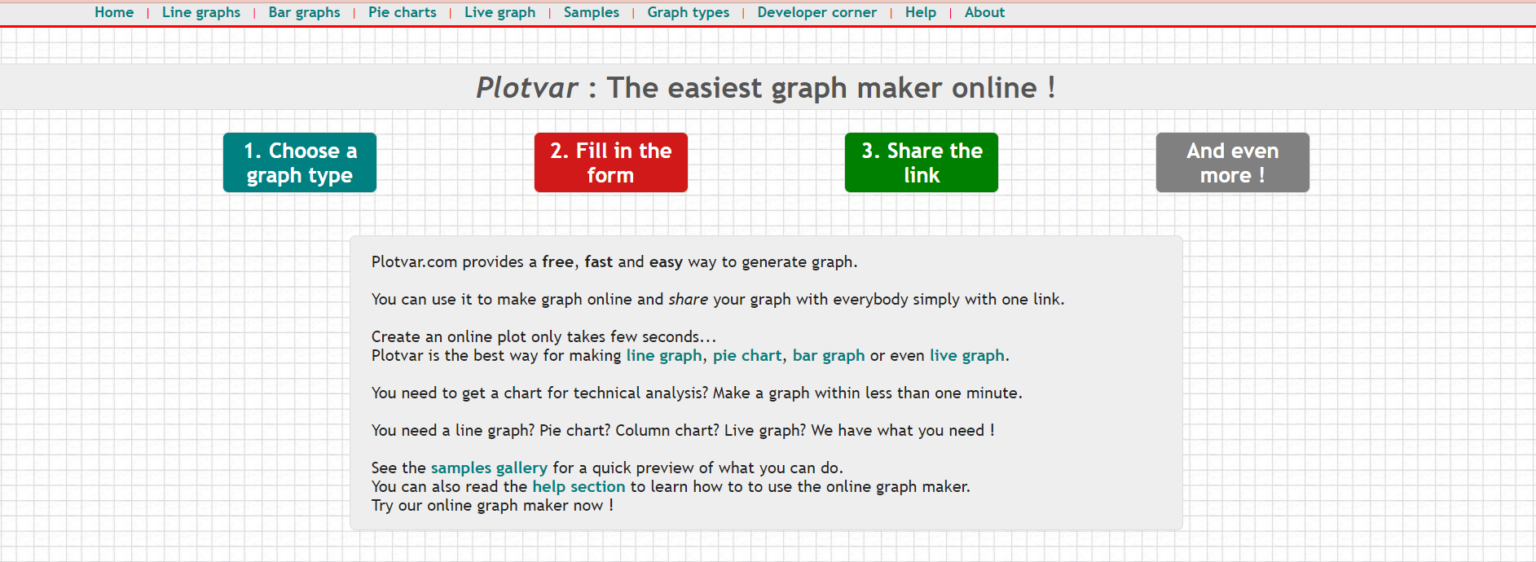Open the samples gallery link

pyautogui.click(x=489, y=468)
